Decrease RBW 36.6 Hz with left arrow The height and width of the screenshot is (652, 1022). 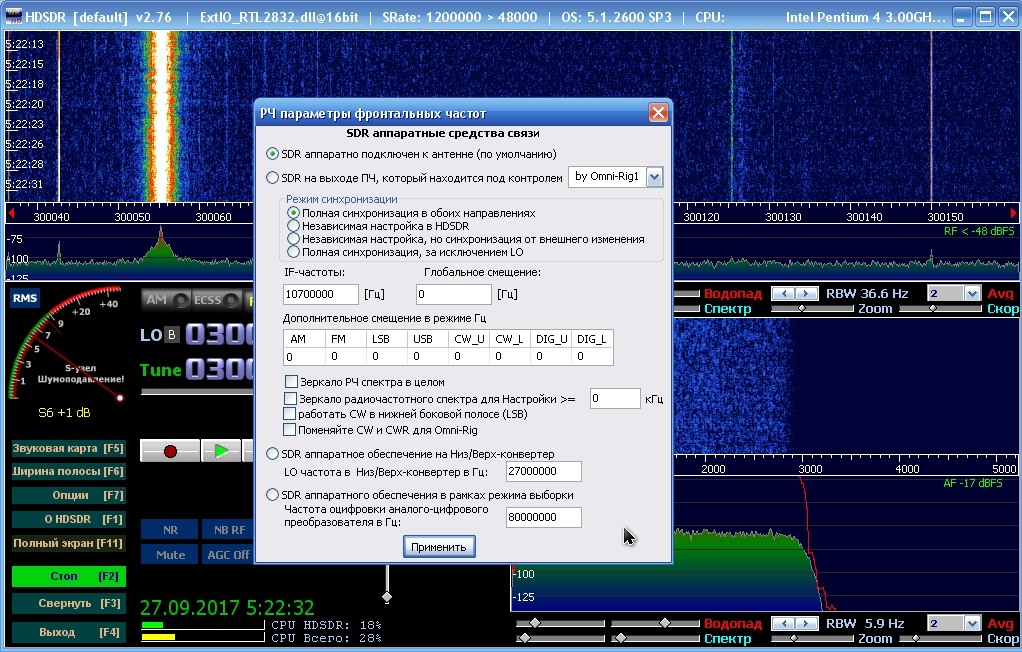783,293
